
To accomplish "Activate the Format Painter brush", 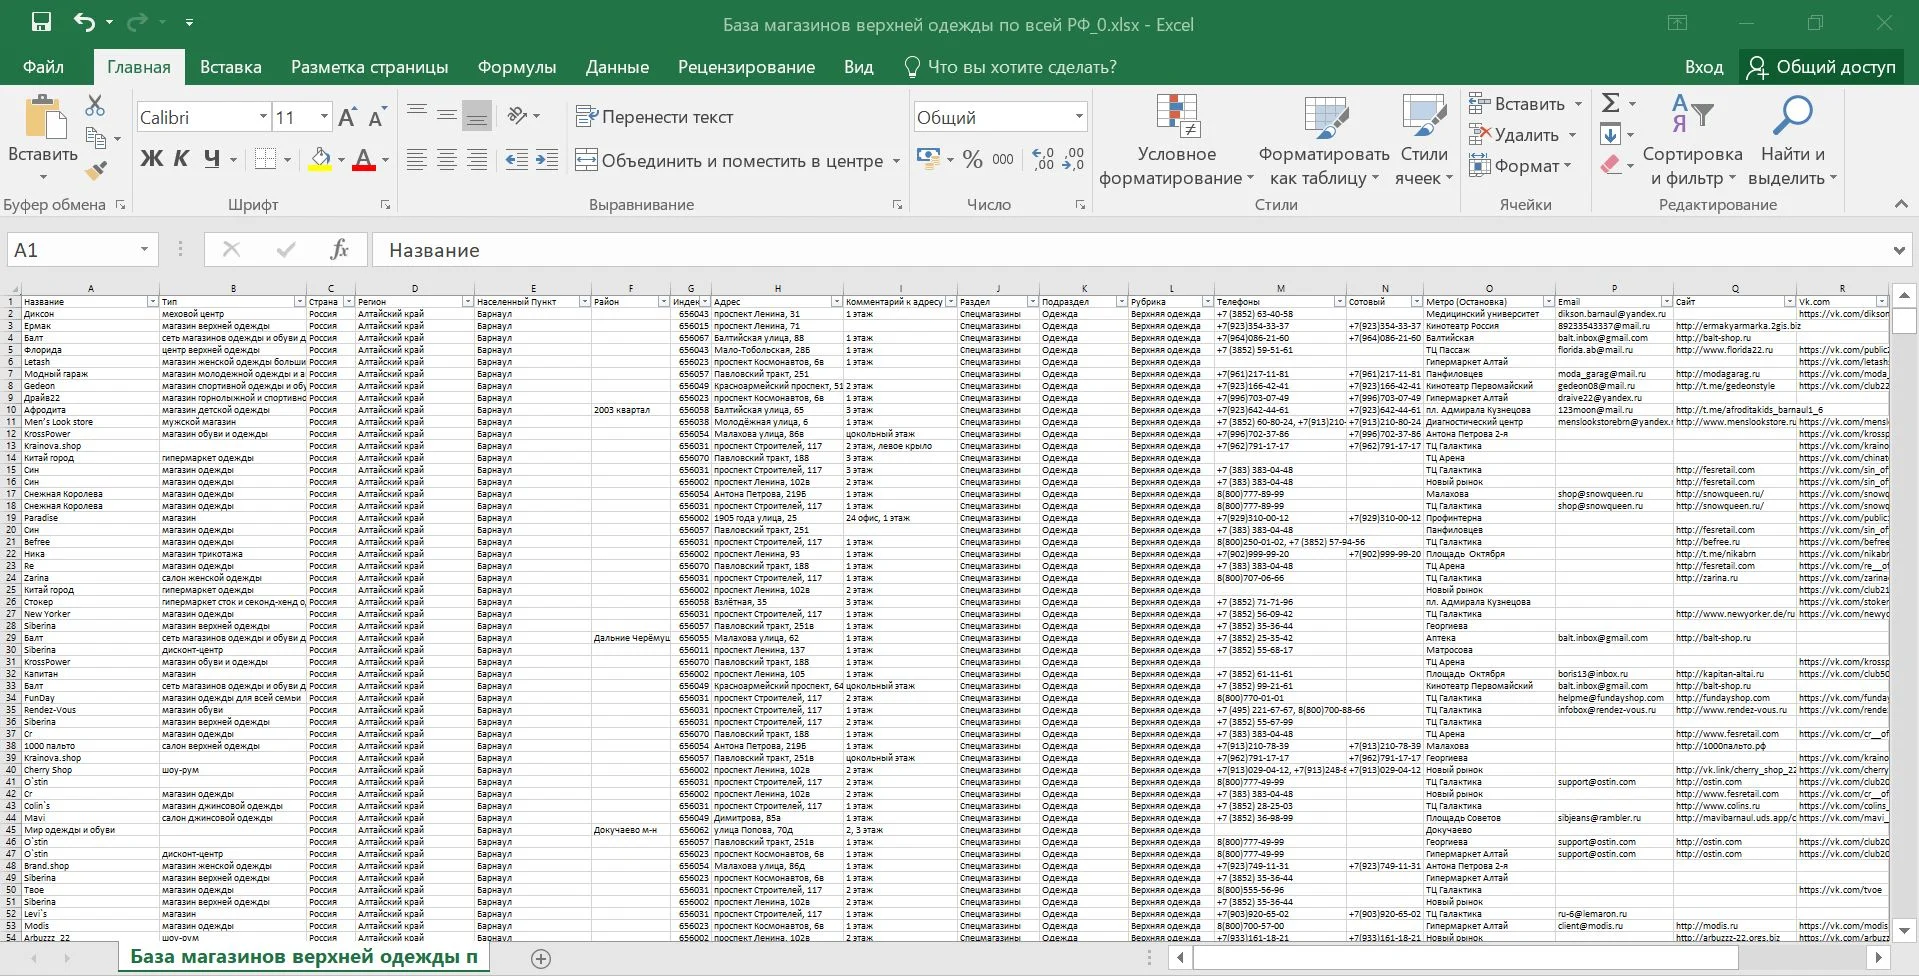I will [96, 170].
